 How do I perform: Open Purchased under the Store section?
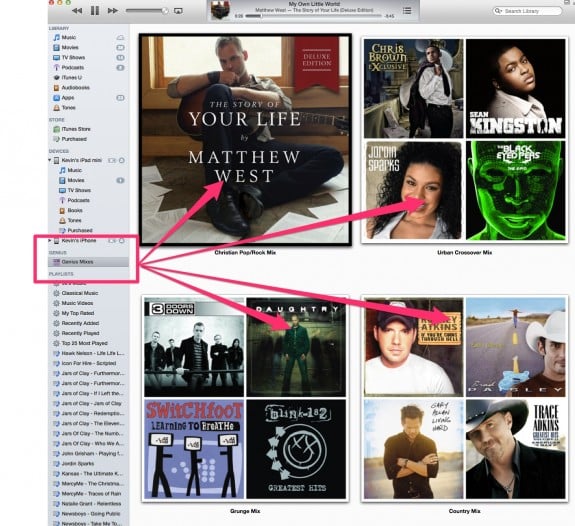click(74, 139)
